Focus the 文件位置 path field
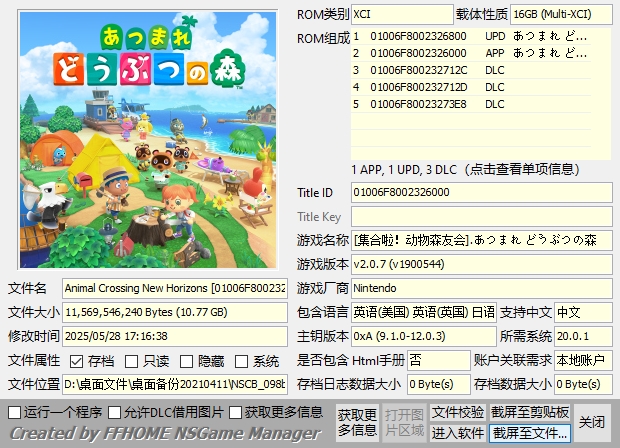Screen dimensions: 620x448 point(175,384)
